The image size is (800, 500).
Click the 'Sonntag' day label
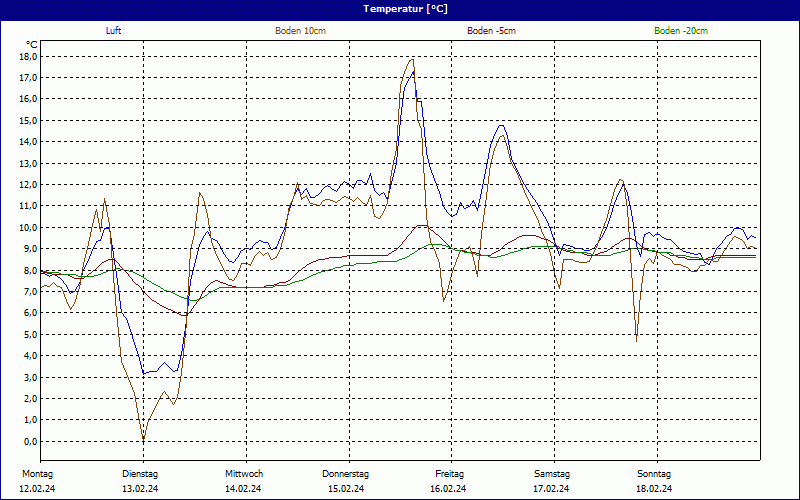click(654, 474)
